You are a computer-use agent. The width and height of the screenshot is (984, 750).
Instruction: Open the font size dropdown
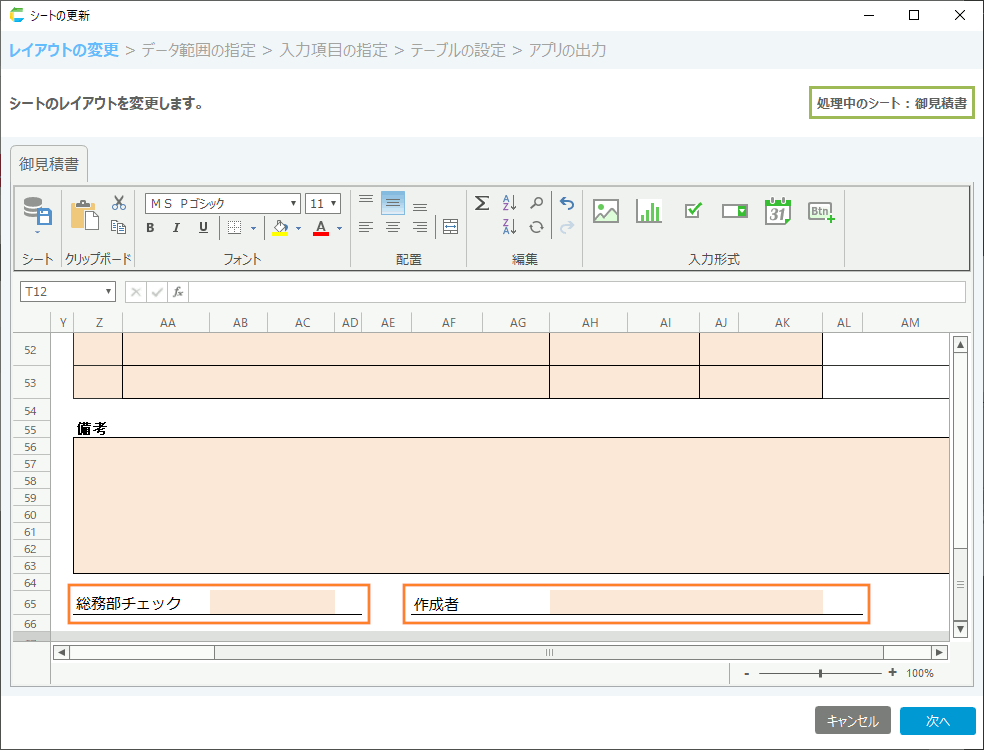click(323, 203)
